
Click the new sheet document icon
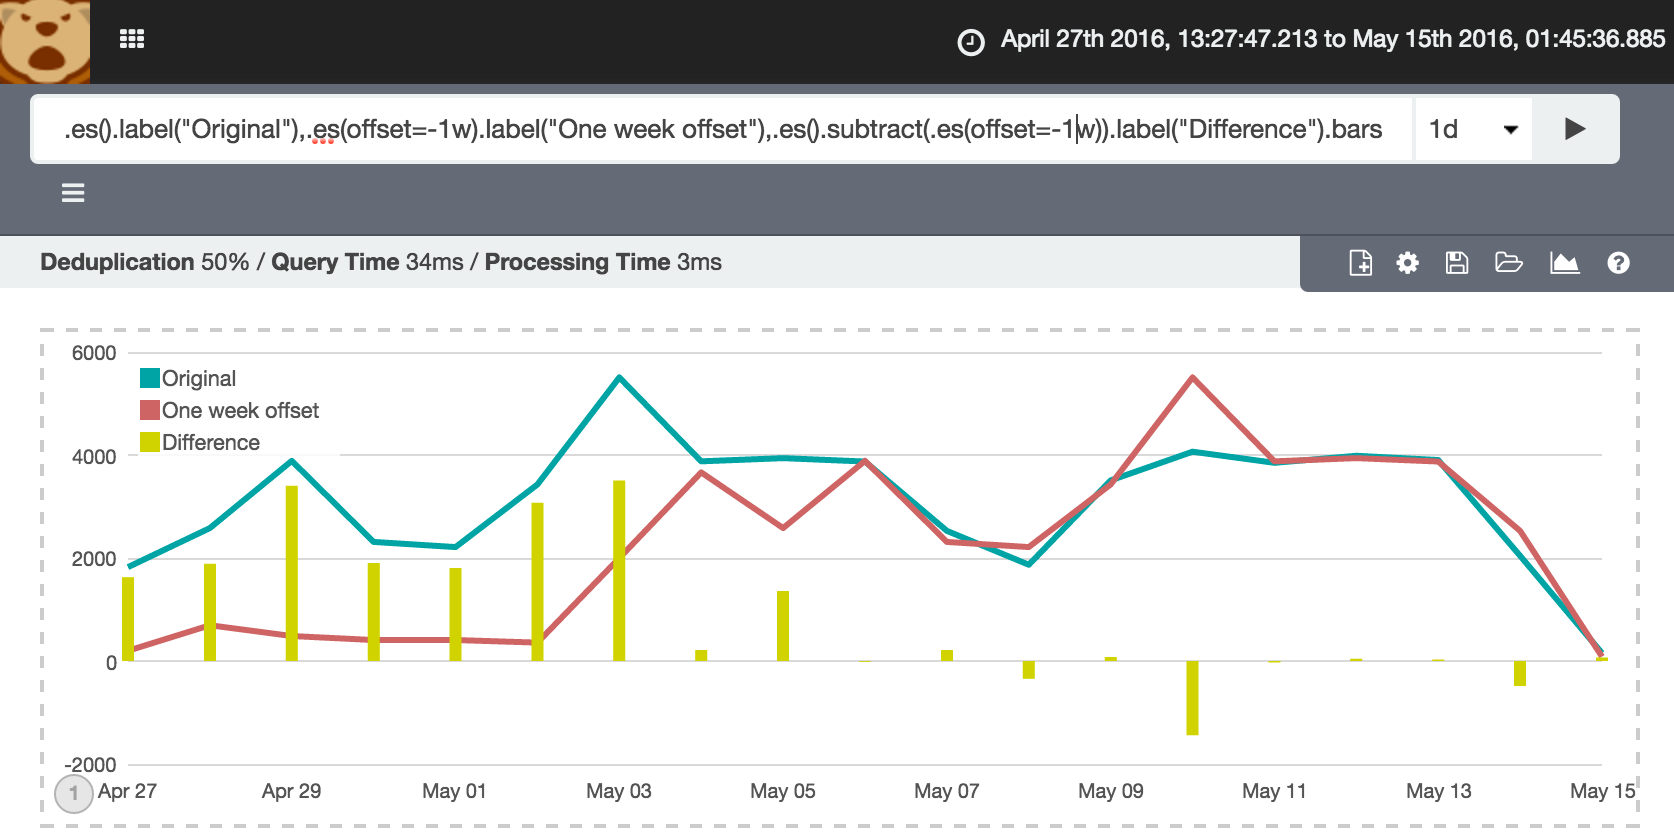1360,263
